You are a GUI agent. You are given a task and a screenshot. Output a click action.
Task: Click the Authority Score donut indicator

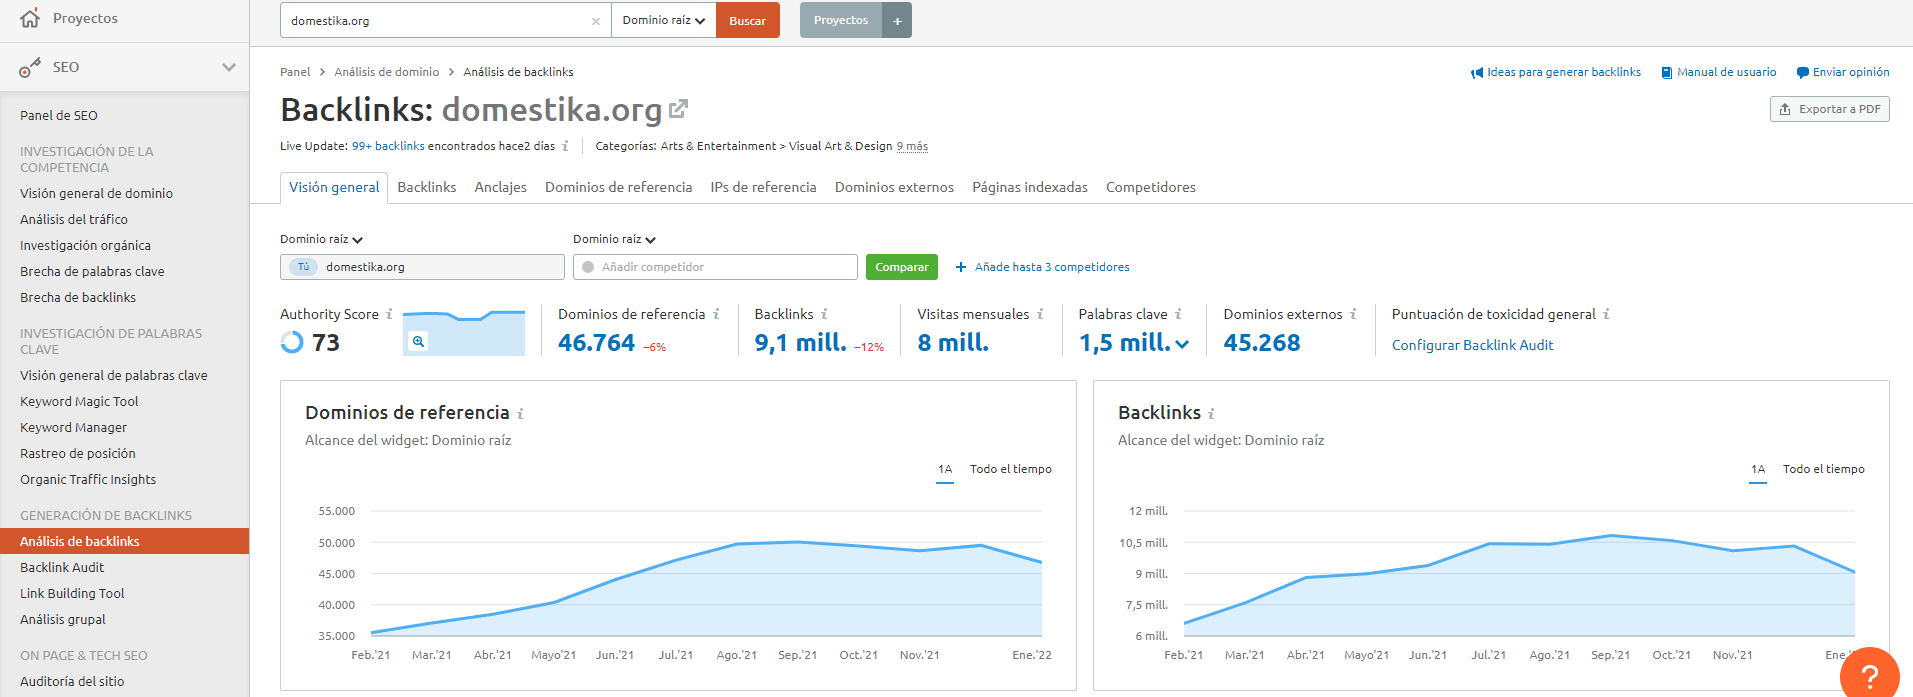pyautogui.click(x=292, y=342)
